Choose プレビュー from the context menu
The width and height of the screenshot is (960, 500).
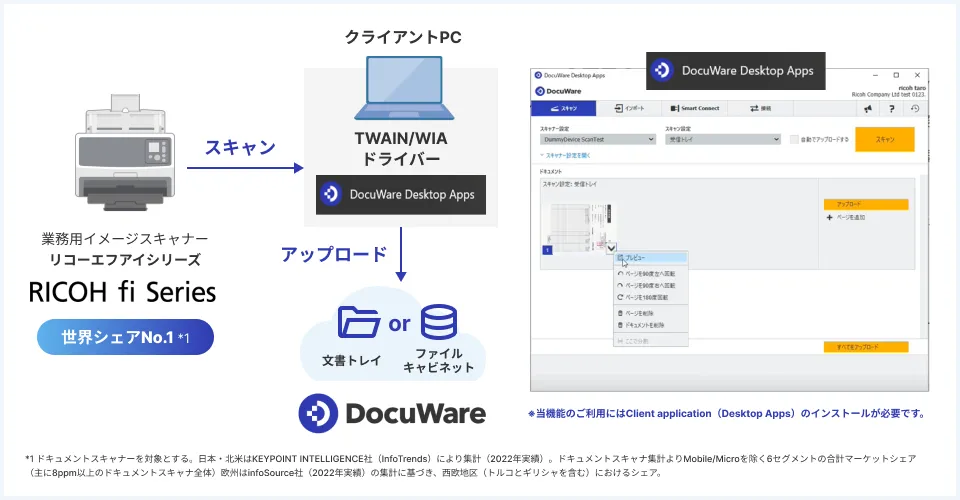[x=651, y=258]
